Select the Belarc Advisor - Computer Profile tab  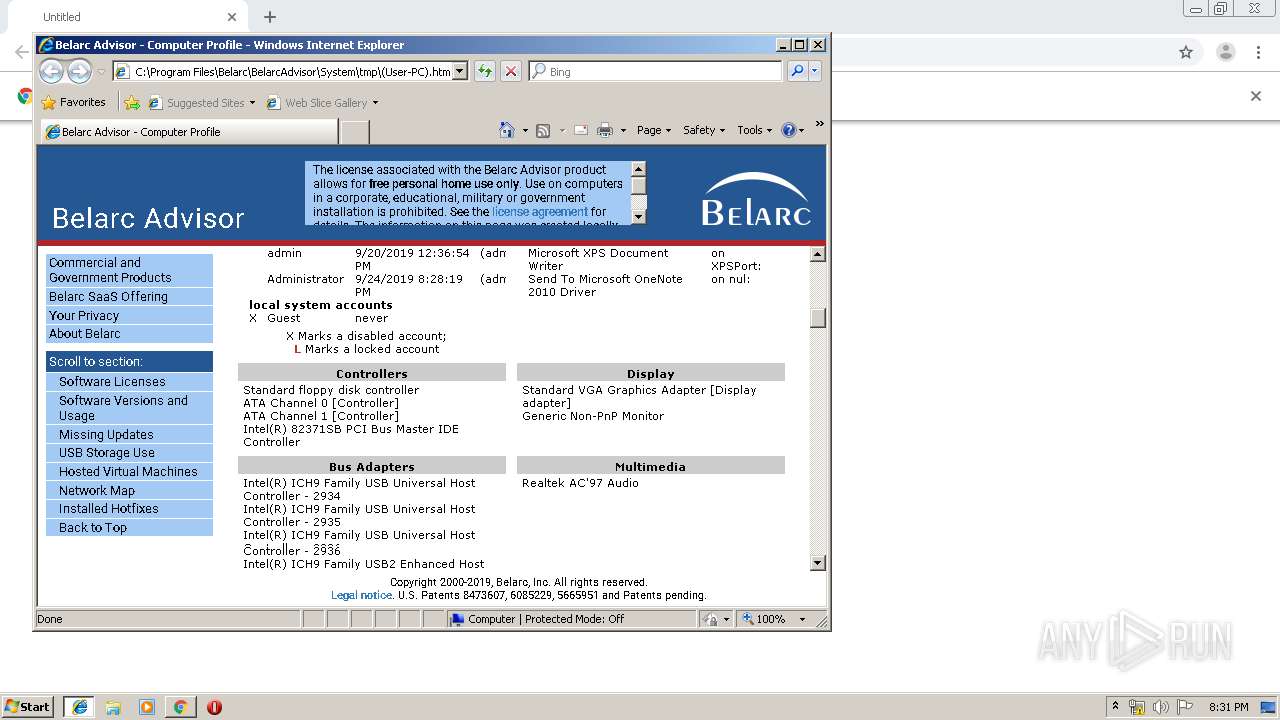[x=189, y=131]
